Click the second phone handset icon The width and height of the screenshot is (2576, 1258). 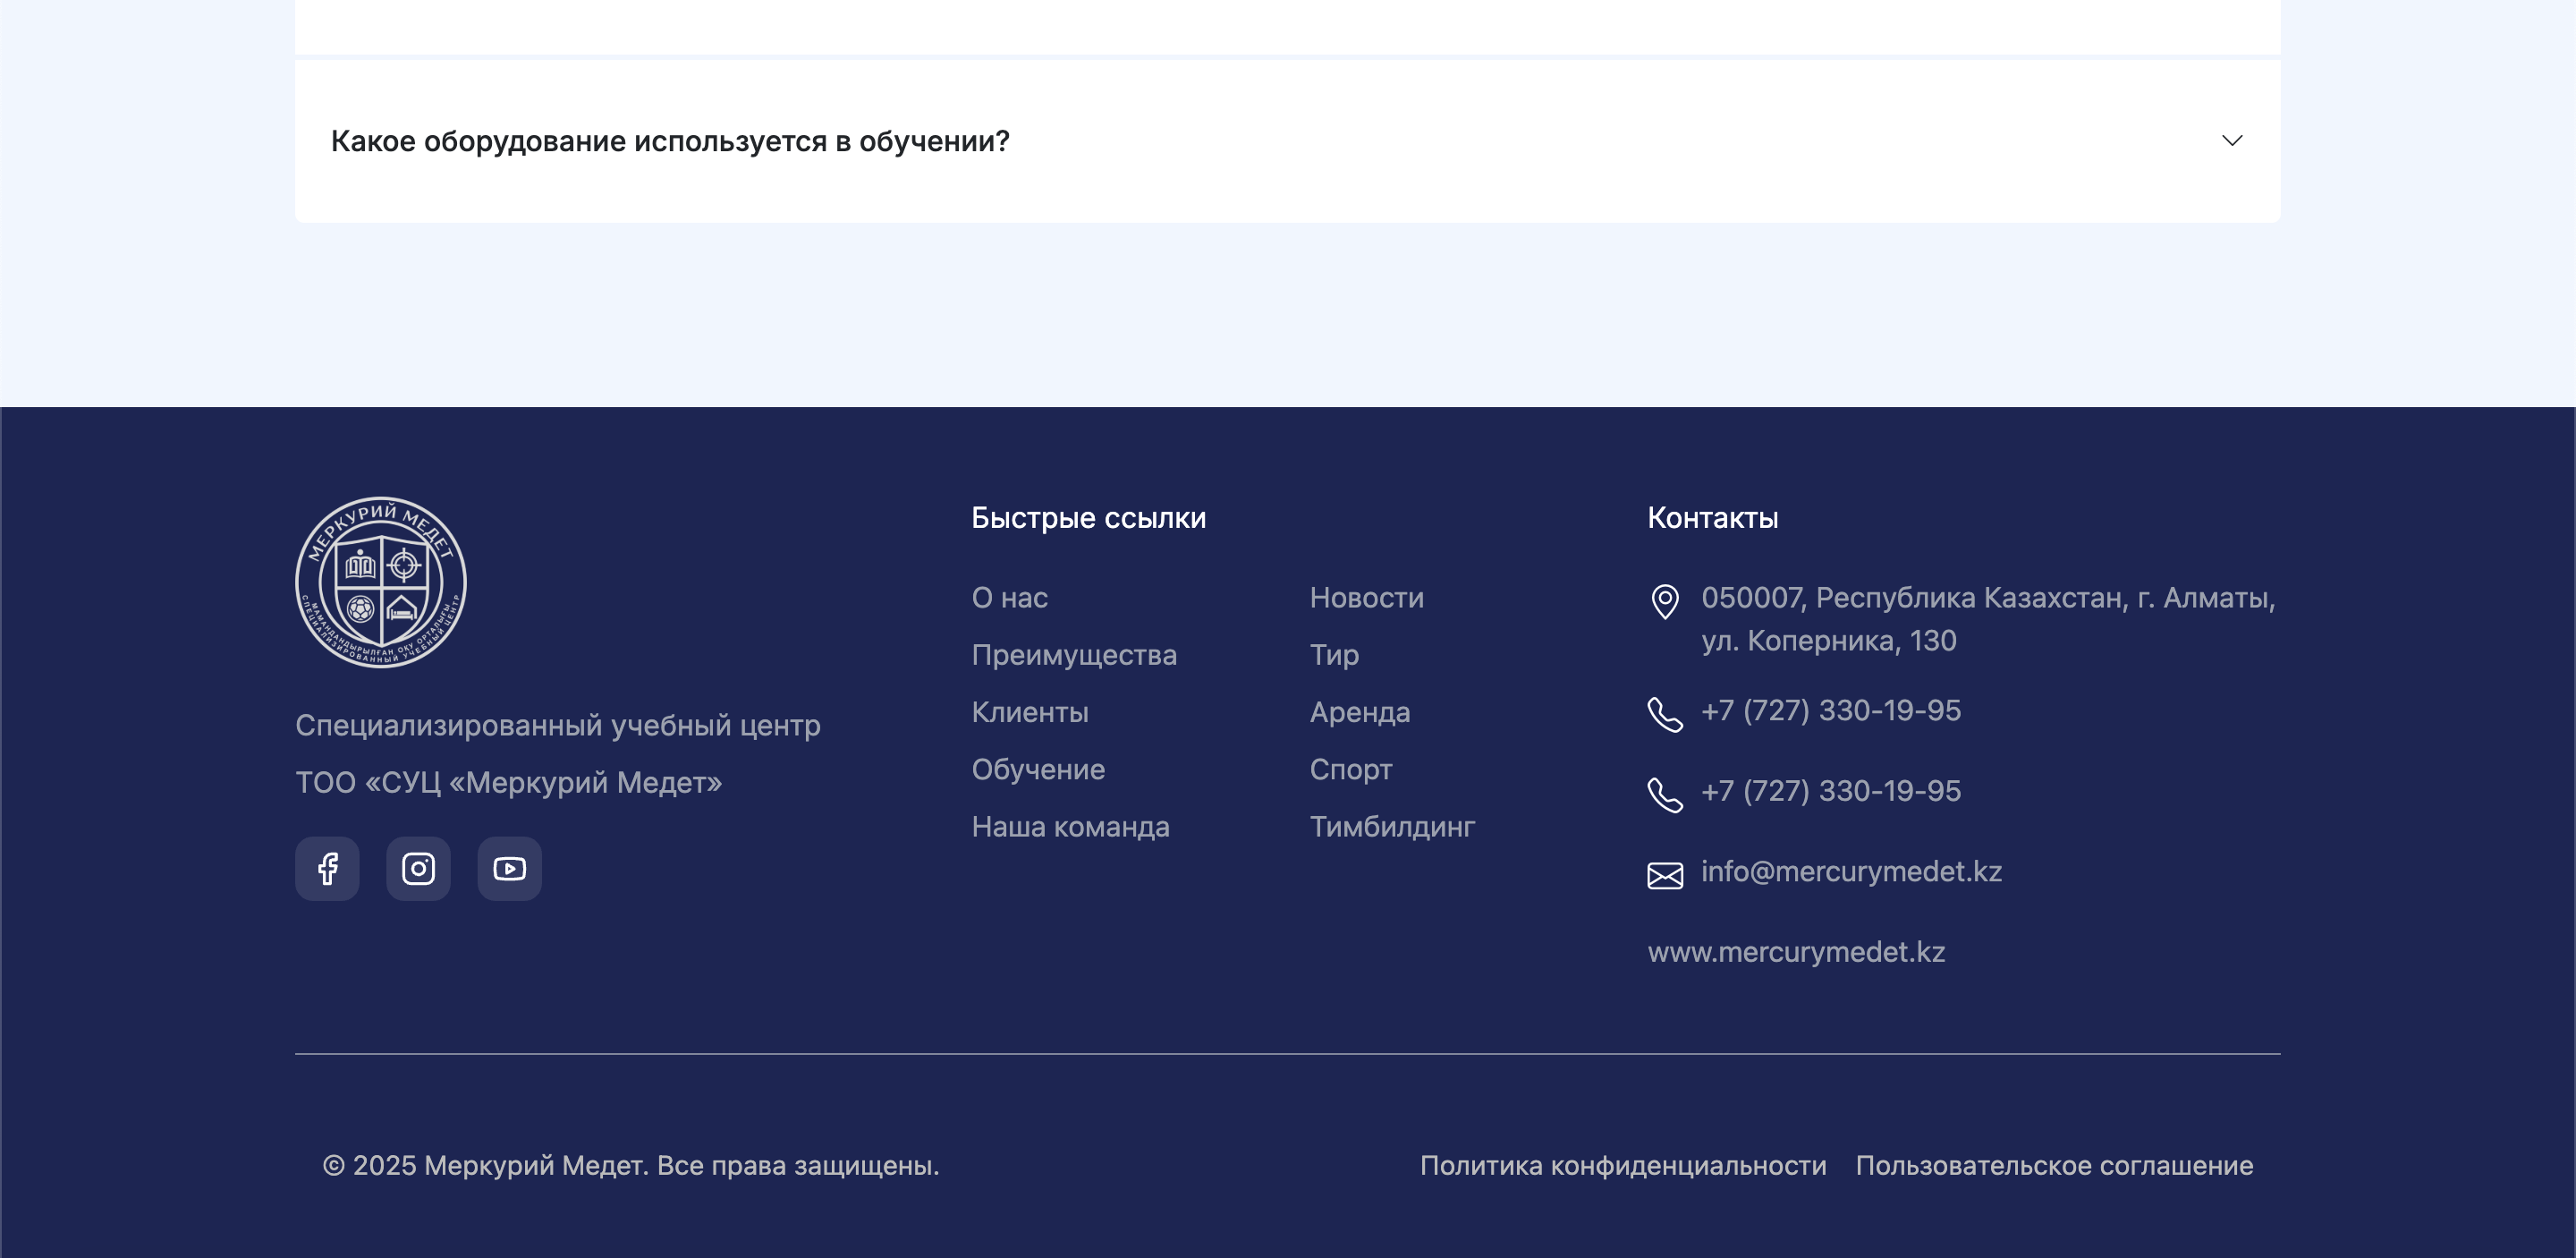click(1665, 794)
